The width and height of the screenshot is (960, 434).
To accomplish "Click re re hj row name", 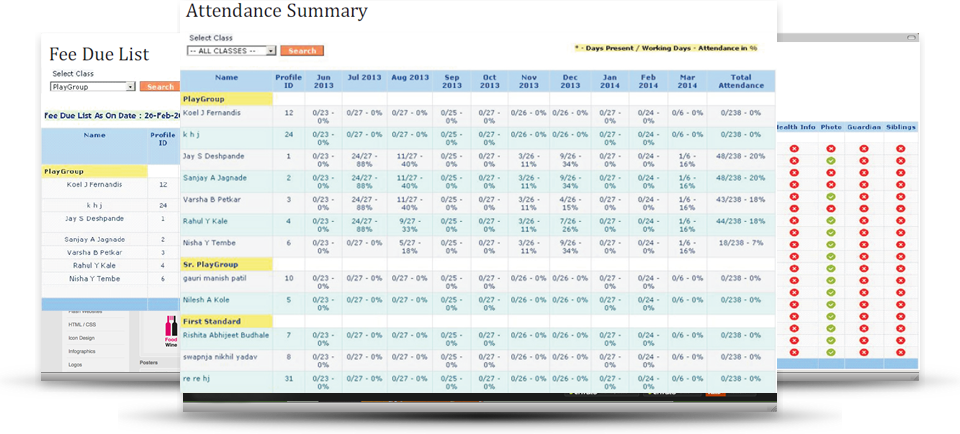I will [x=196, y=379].
